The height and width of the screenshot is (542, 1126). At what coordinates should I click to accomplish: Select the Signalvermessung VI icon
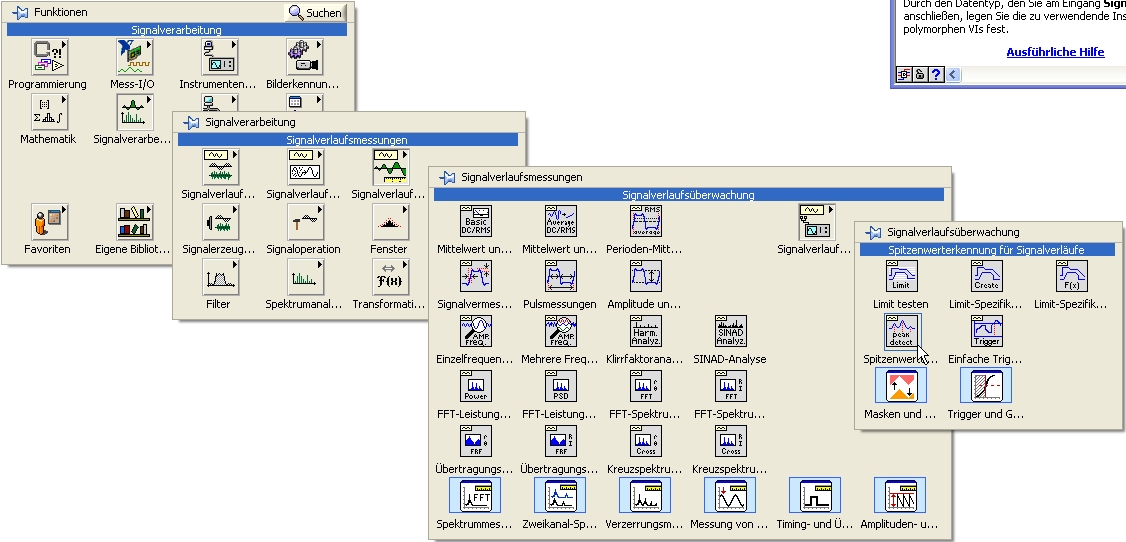coord(476,276)
